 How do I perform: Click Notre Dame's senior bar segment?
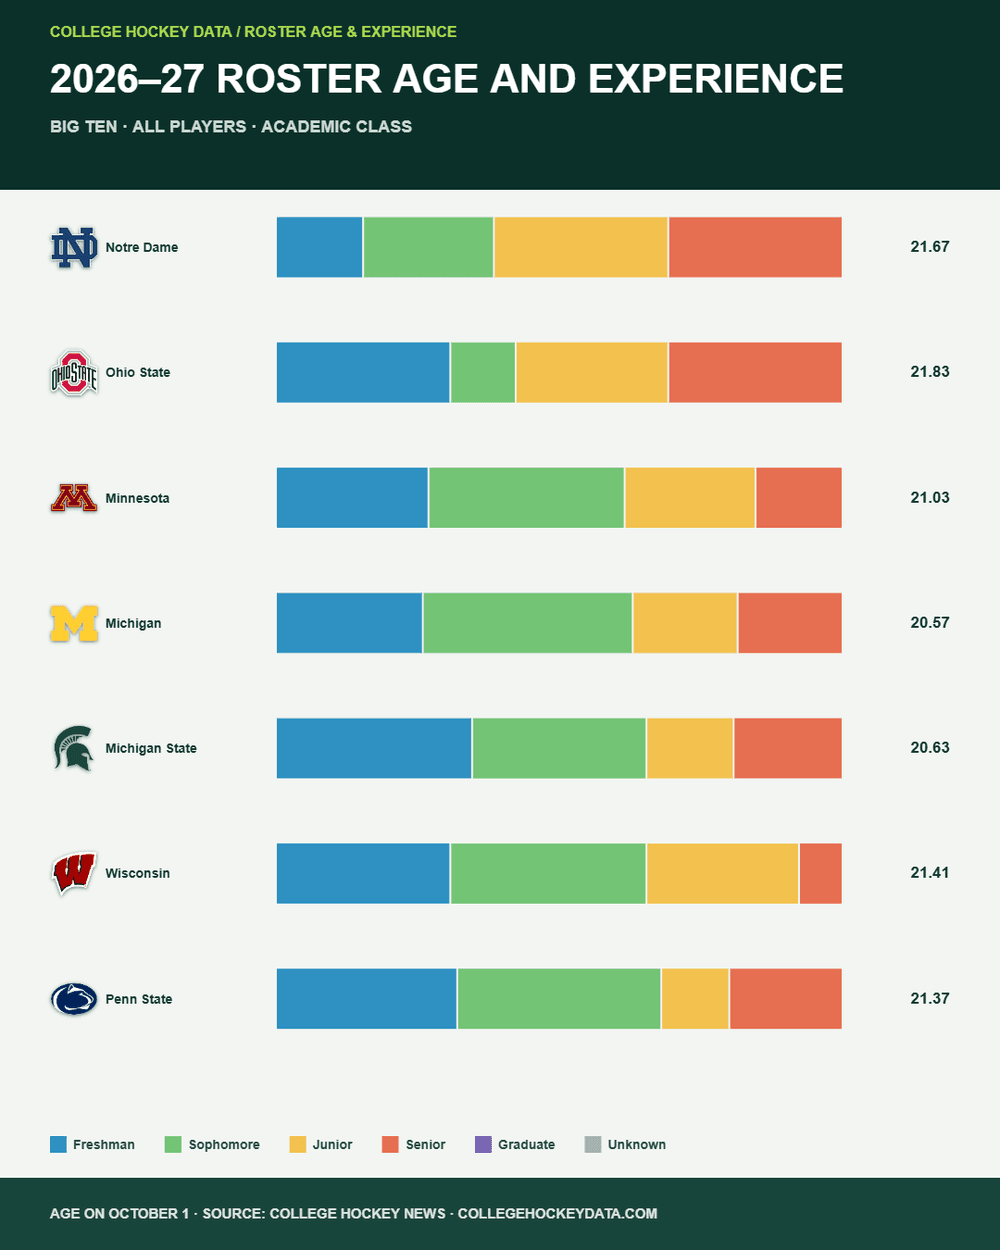pyautogui.click(x=755, y=247)
